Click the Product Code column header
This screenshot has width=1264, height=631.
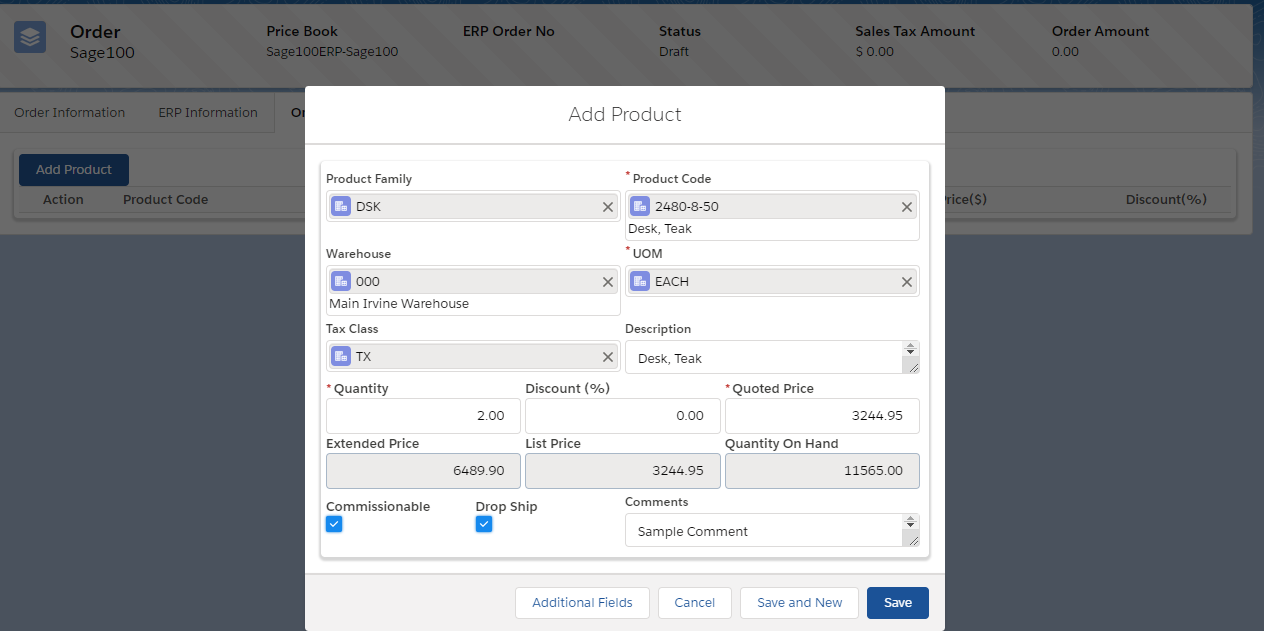[x=165, y=200]
